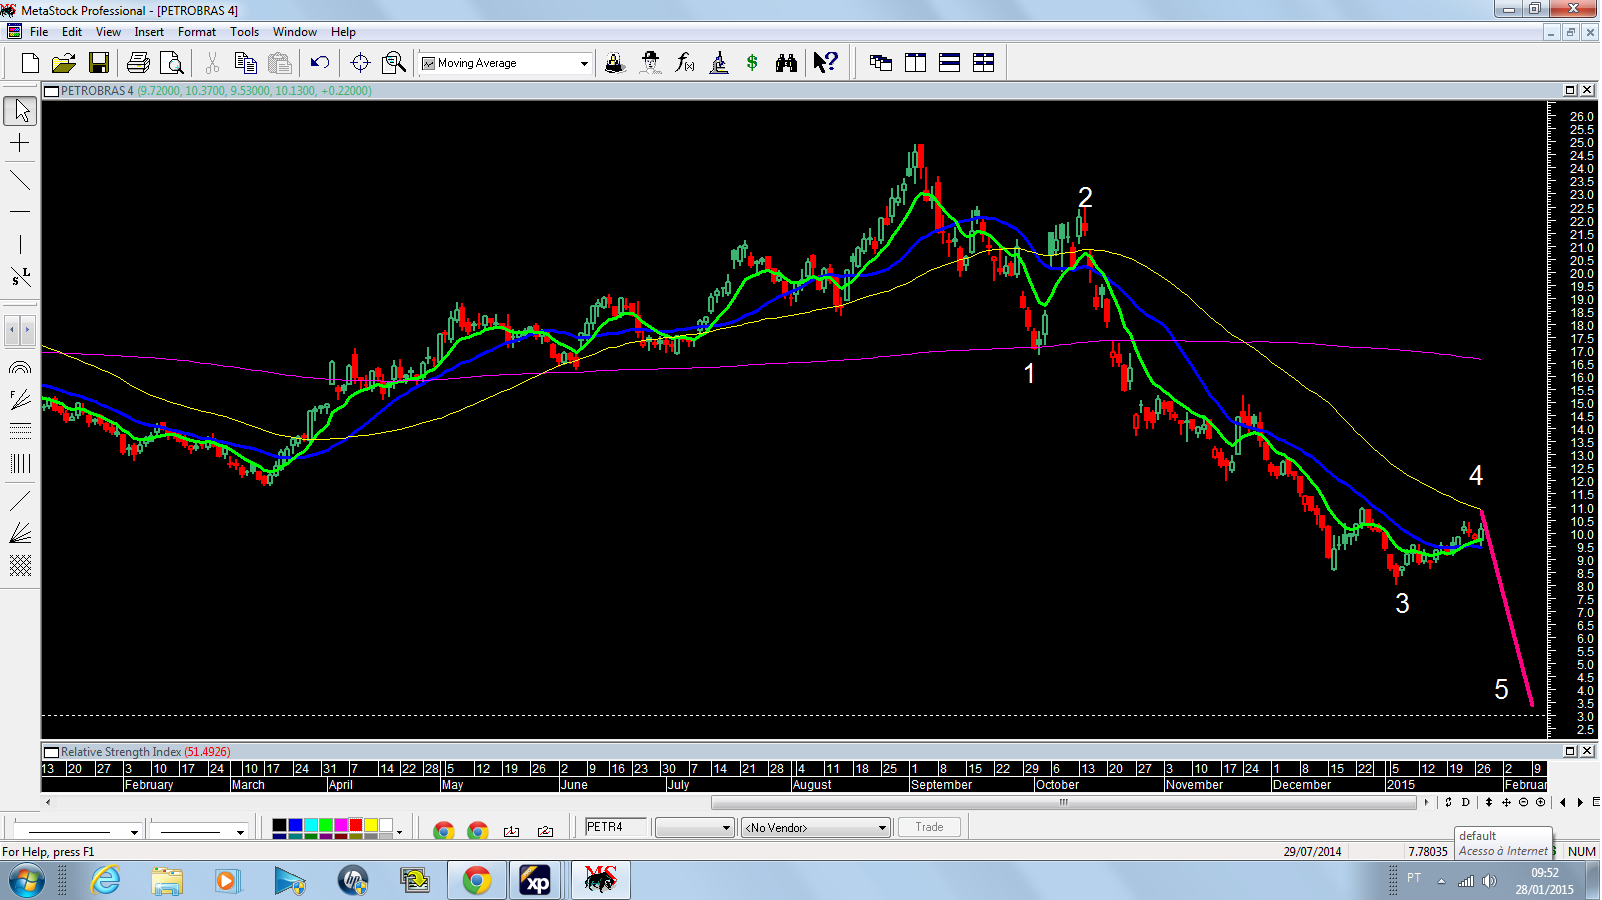
Task: Move to previous security with left arrow
Action: point(1563,802)
